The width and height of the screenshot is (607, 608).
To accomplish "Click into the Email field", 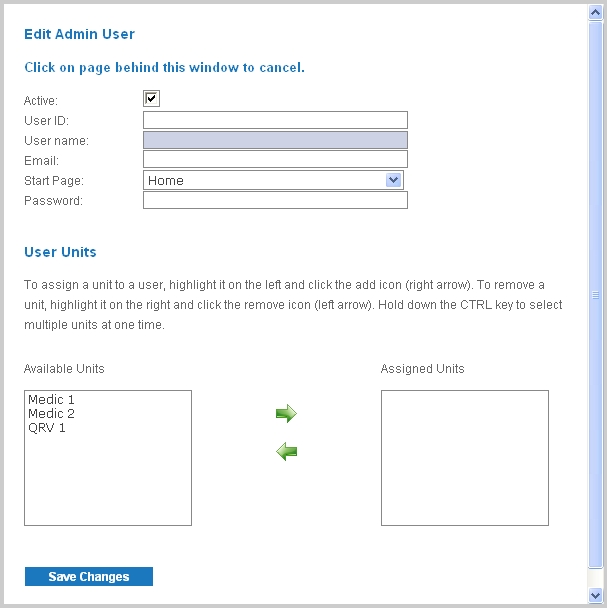I will tap(275, 159).
